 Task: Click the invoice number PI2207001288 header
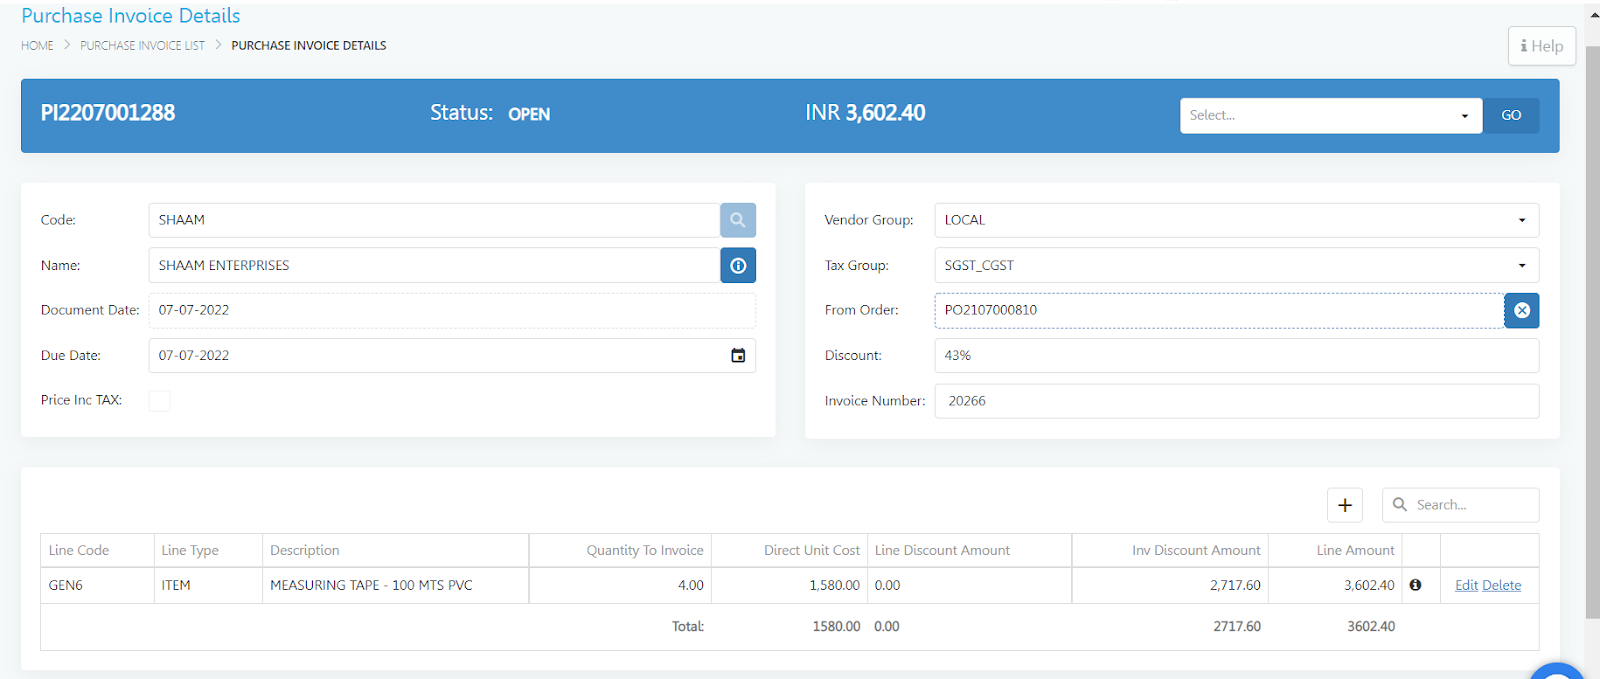[108, 113]
